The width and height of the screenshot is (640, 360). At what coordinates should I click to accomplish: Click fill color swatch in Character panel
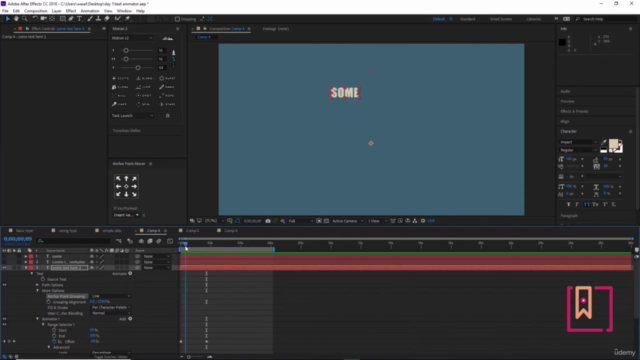coord(613,143)
